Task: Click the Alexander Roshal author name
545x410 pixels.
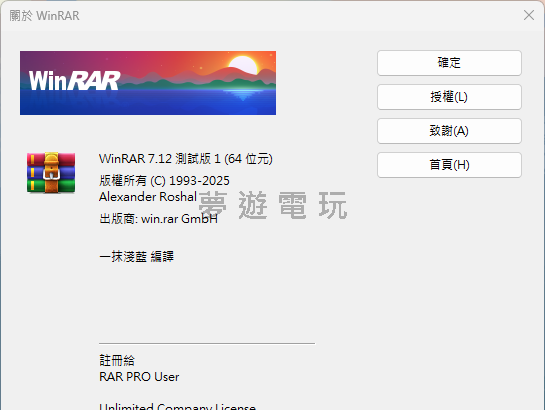Action: point(148,197)
